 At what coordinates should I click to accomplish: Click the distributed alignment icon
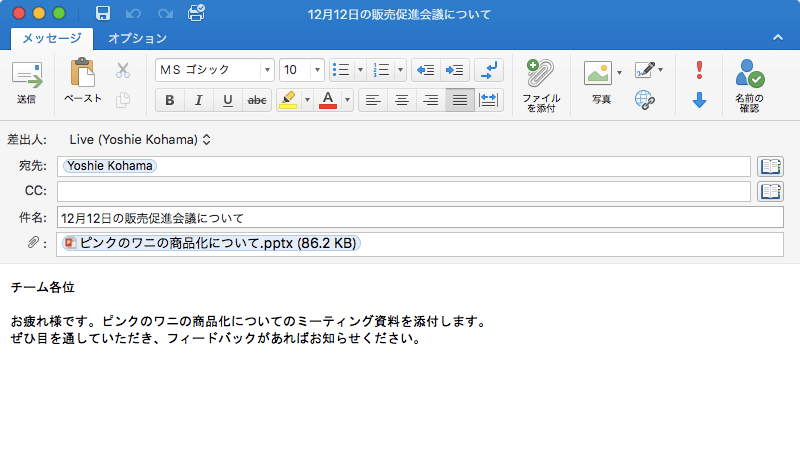489,100
